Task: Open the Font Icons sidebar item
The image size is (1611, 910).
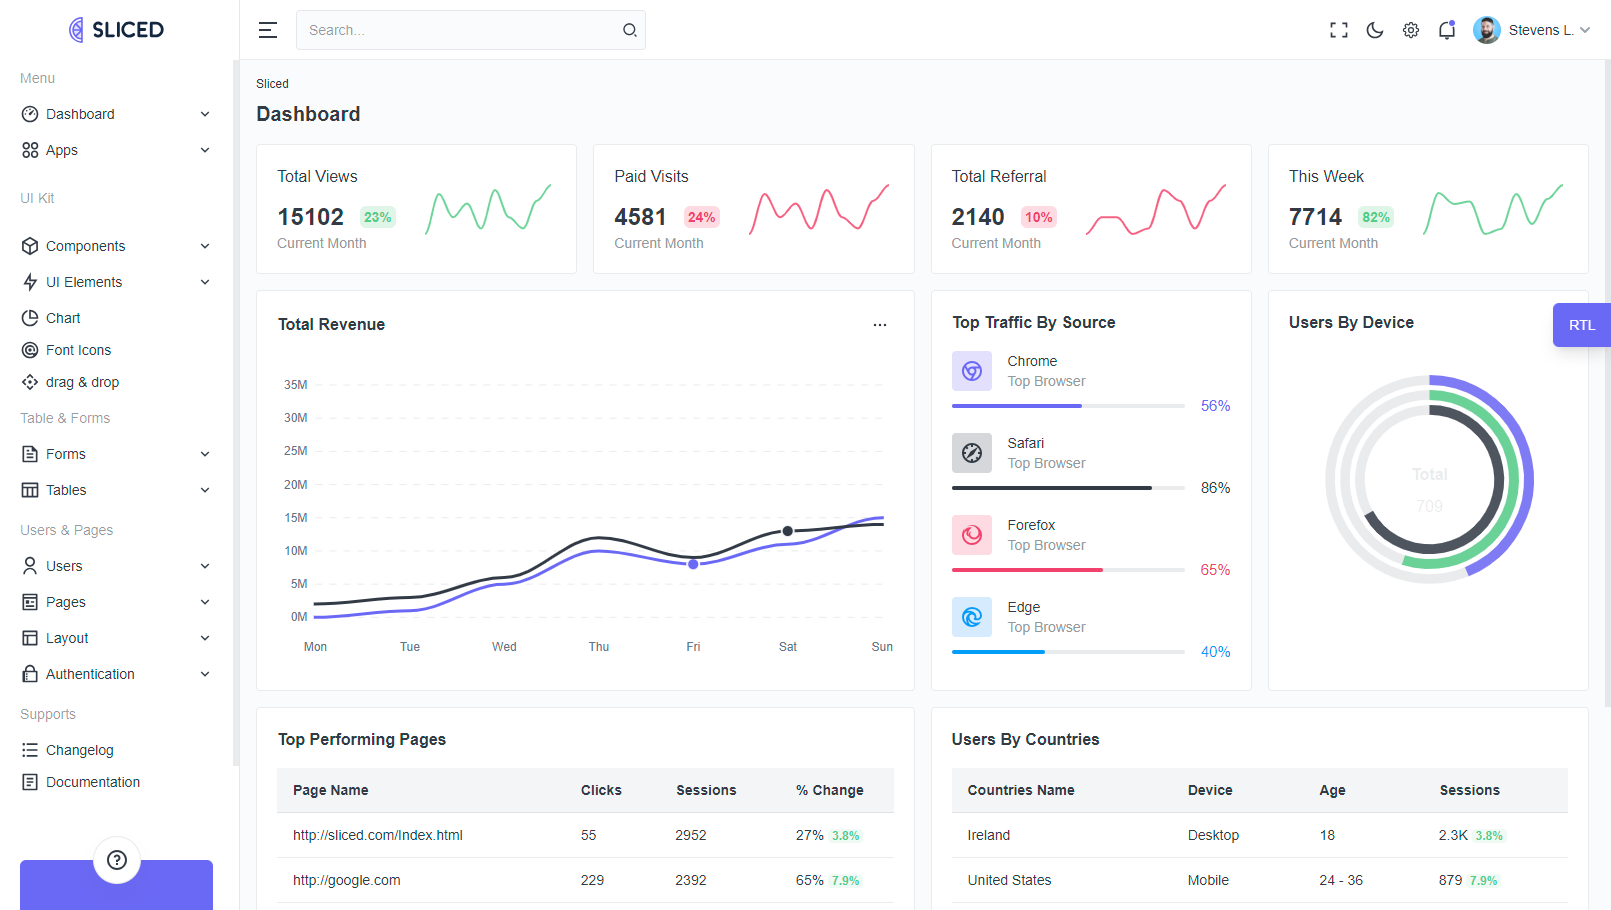Action: click(78, 350)
